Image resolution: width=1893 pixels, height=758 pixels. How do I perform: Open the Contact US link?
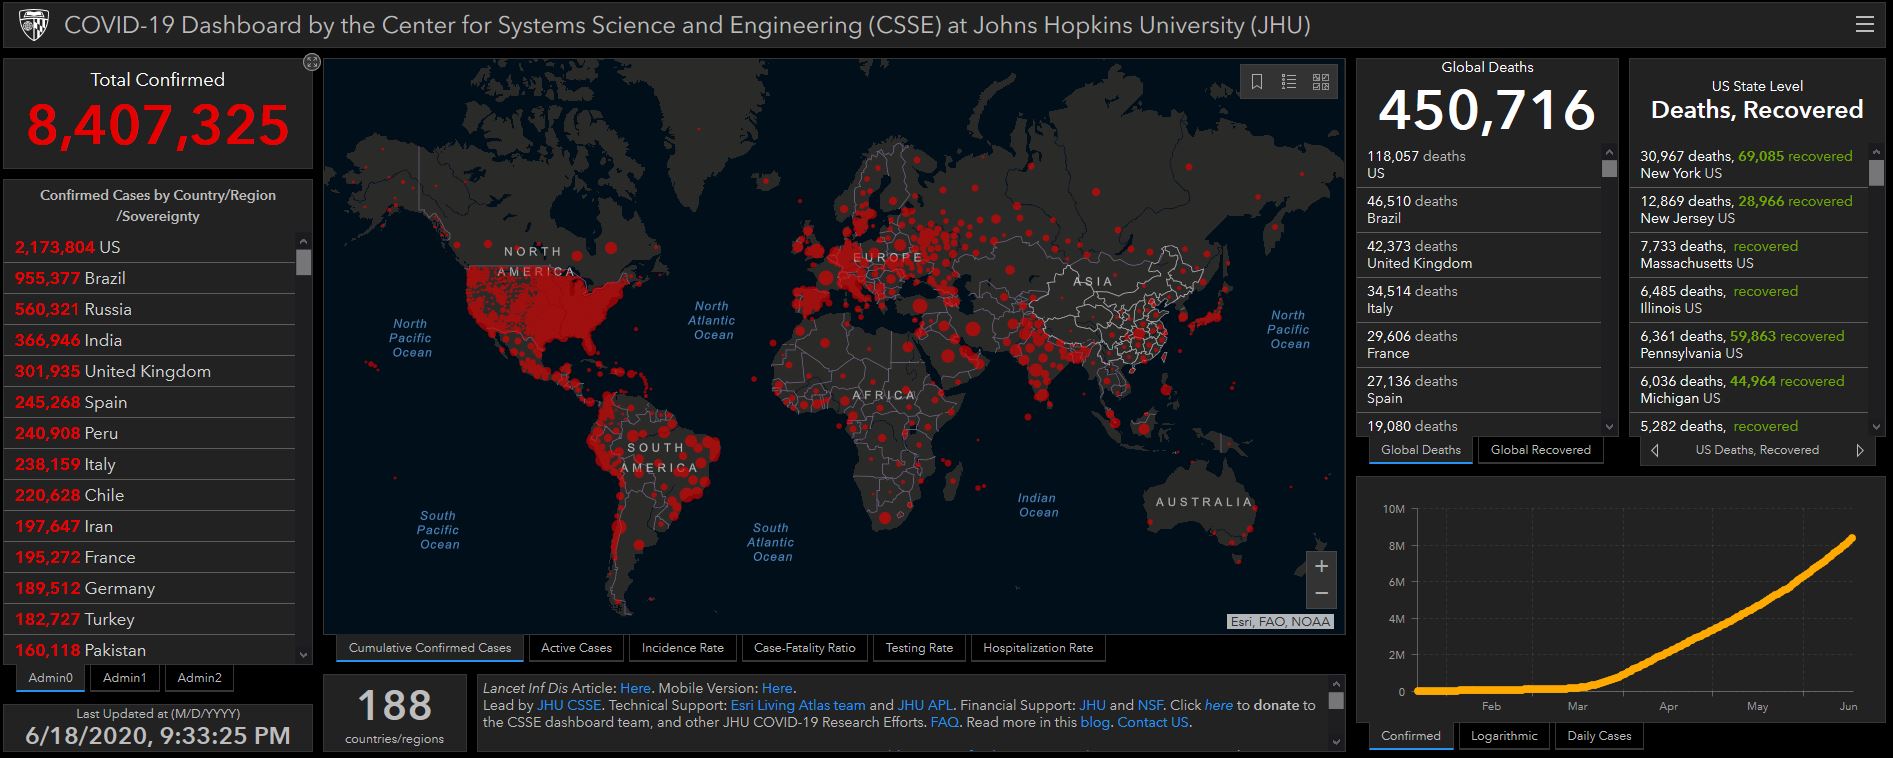tap(1153, 722)
